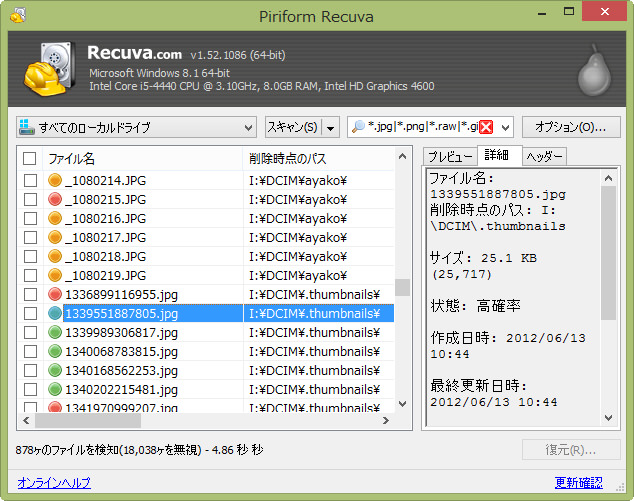Minimize the Piriform Recuva window

542,12
